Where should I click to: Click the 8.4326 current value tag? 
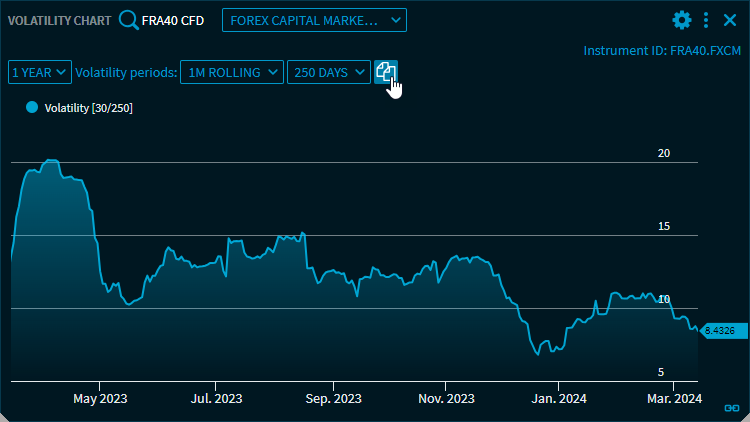coord(719,330)
